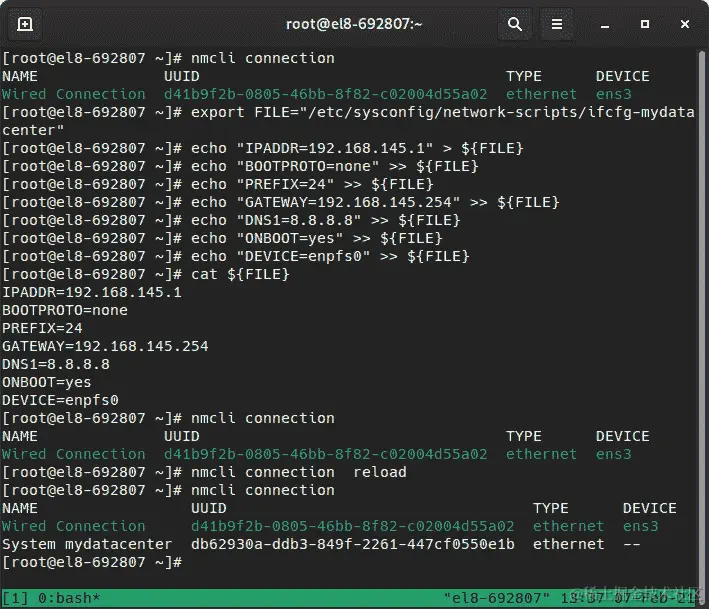Screen dimensions: 709x609
Task: Click the -- device value for mydatacenter
Action: tap(632, 544)
